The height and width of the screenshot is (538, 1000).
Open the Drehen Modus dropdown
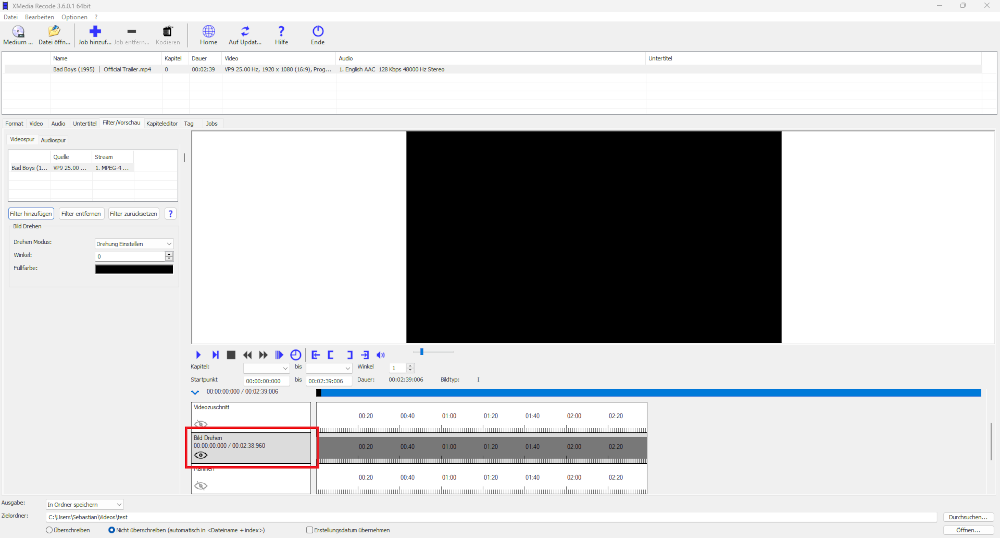click(x=134, y=244)
